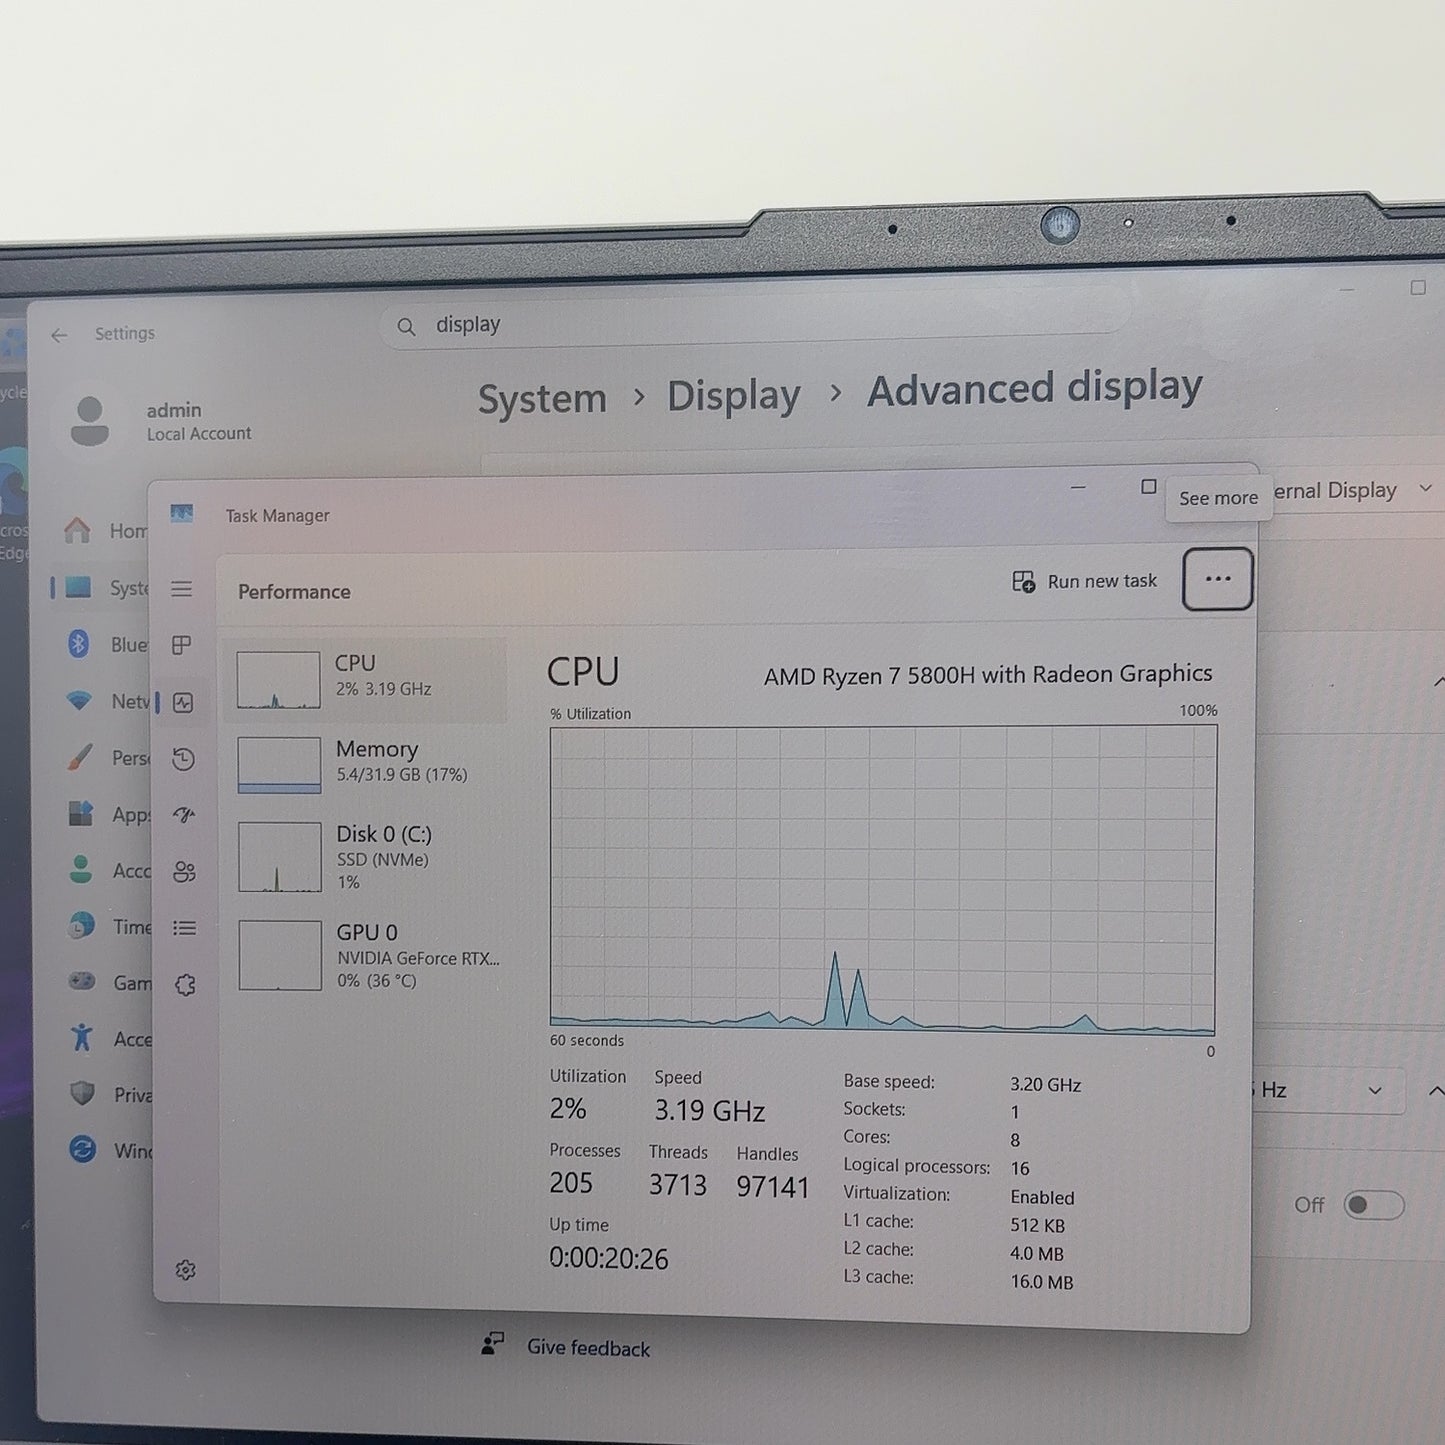Click the Threads value 3713
1445x1445 pixels.
677,1185
